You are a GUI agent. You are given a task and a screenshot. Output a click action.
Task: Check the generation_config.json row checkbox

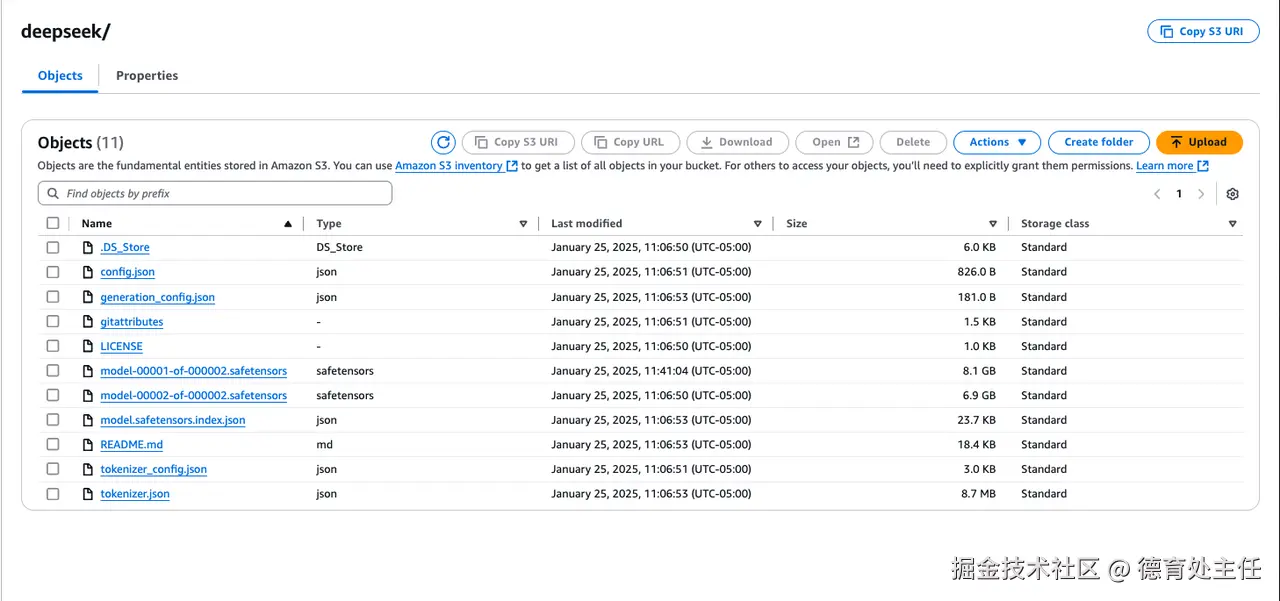53,297
